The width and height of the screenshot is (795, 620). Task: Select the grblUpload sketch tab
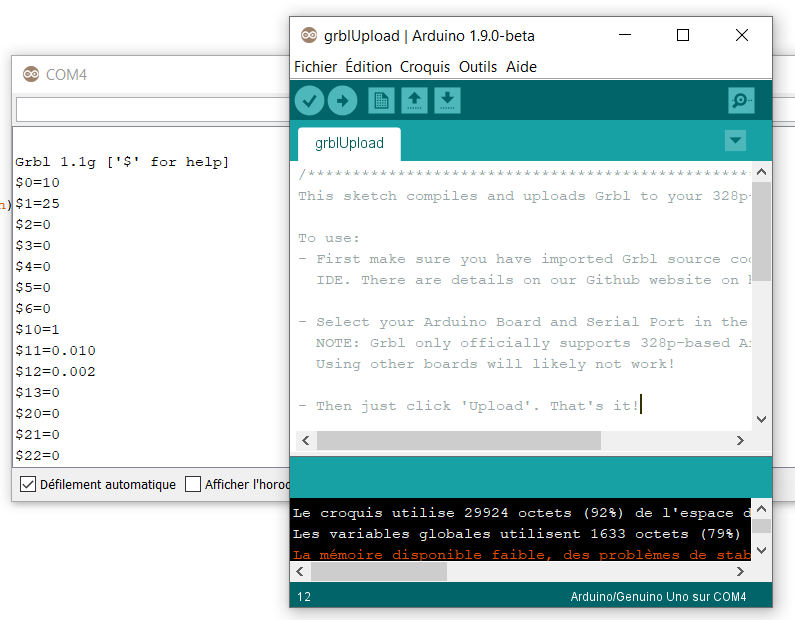click(x=349, y=143)
